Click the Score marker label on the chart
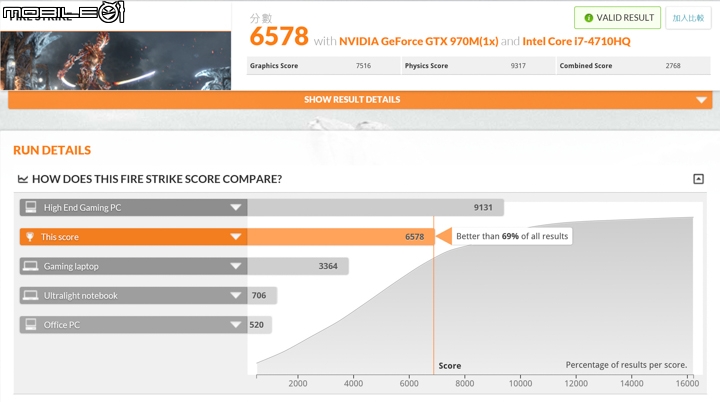720x402 pixels. click(450, 366)
